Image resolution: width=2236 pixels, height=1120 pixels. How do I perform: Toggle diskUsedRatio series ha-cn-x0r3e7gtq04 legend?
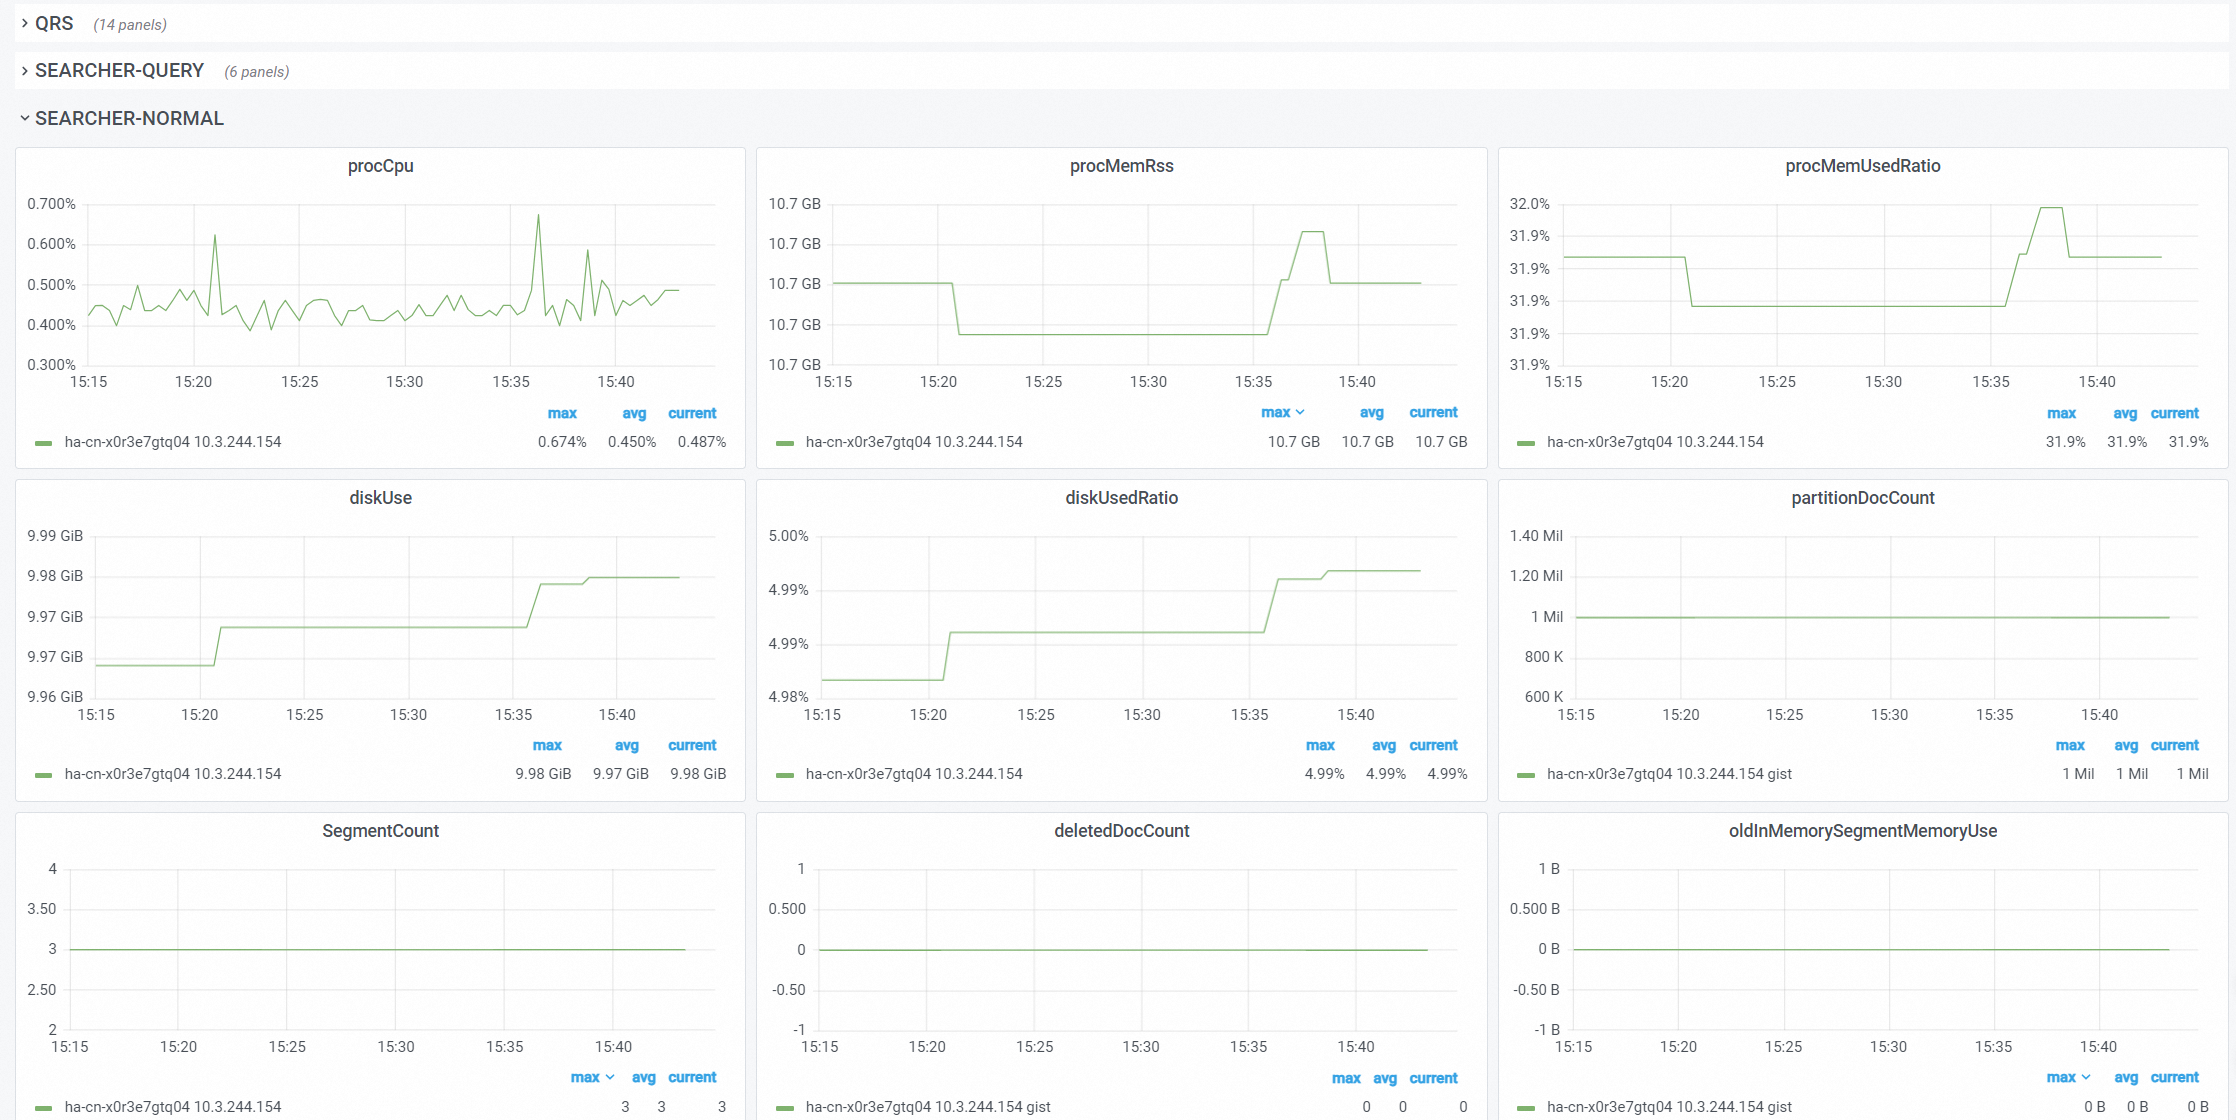pos(914,774)
